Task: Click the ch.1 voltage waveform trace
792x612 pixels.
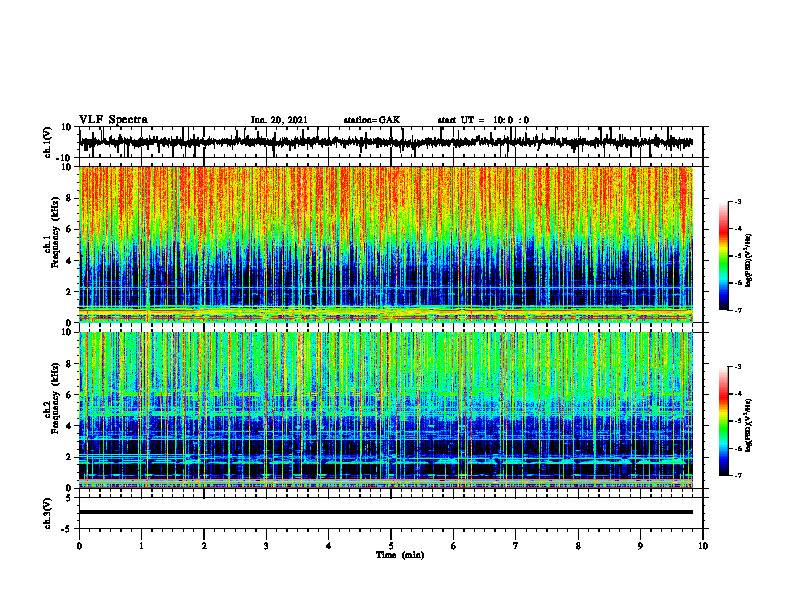Action: pyautogui.click(x=386, y=142)
